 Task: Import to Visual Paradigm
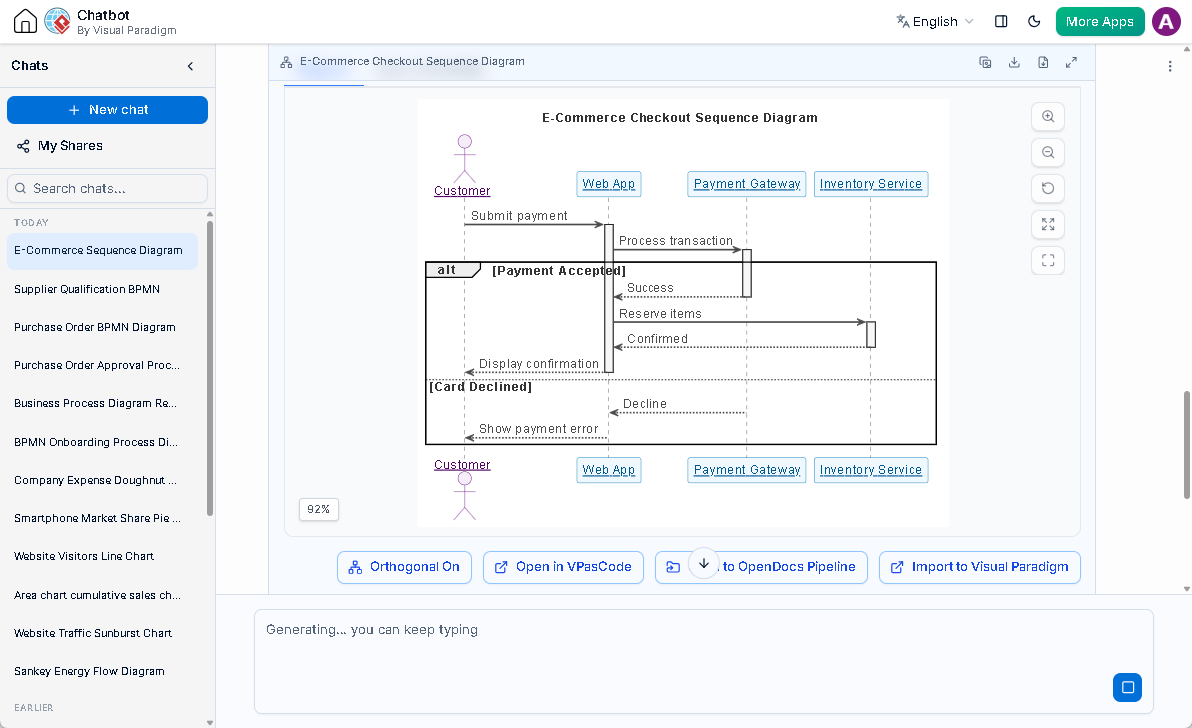coord(979,567)
